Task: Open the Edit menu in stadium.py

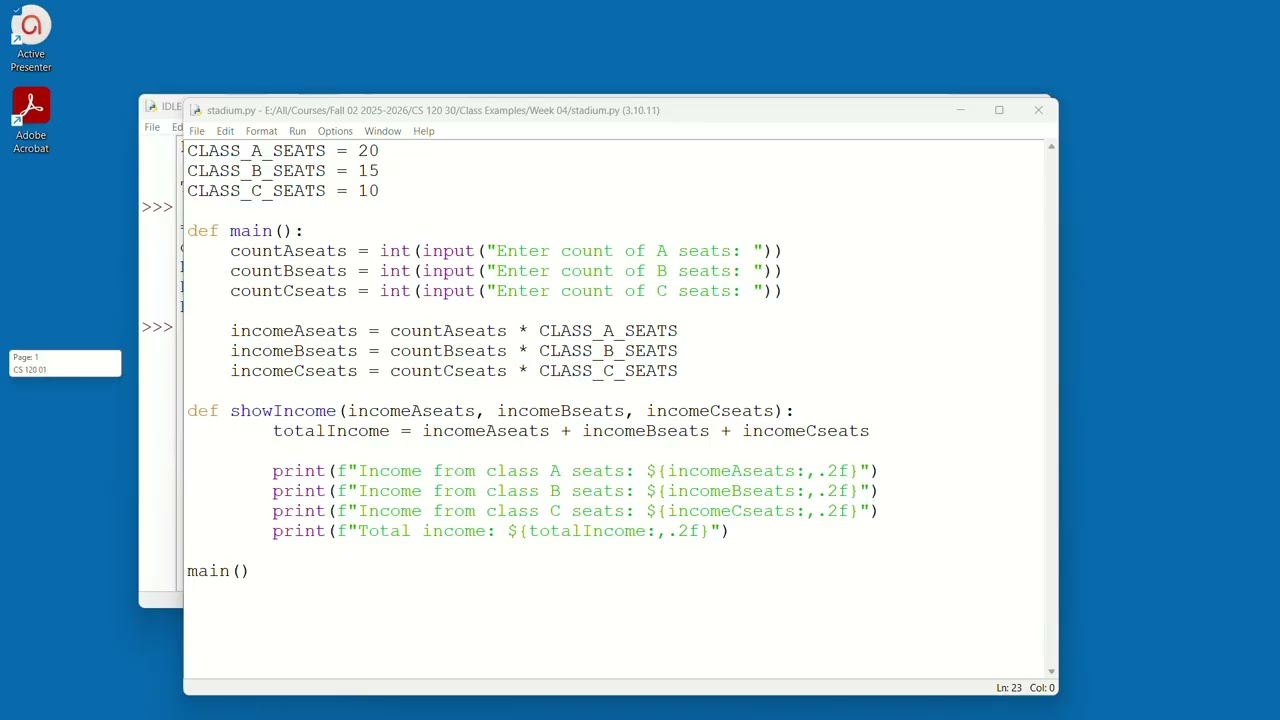Action: tap(225, 131)
